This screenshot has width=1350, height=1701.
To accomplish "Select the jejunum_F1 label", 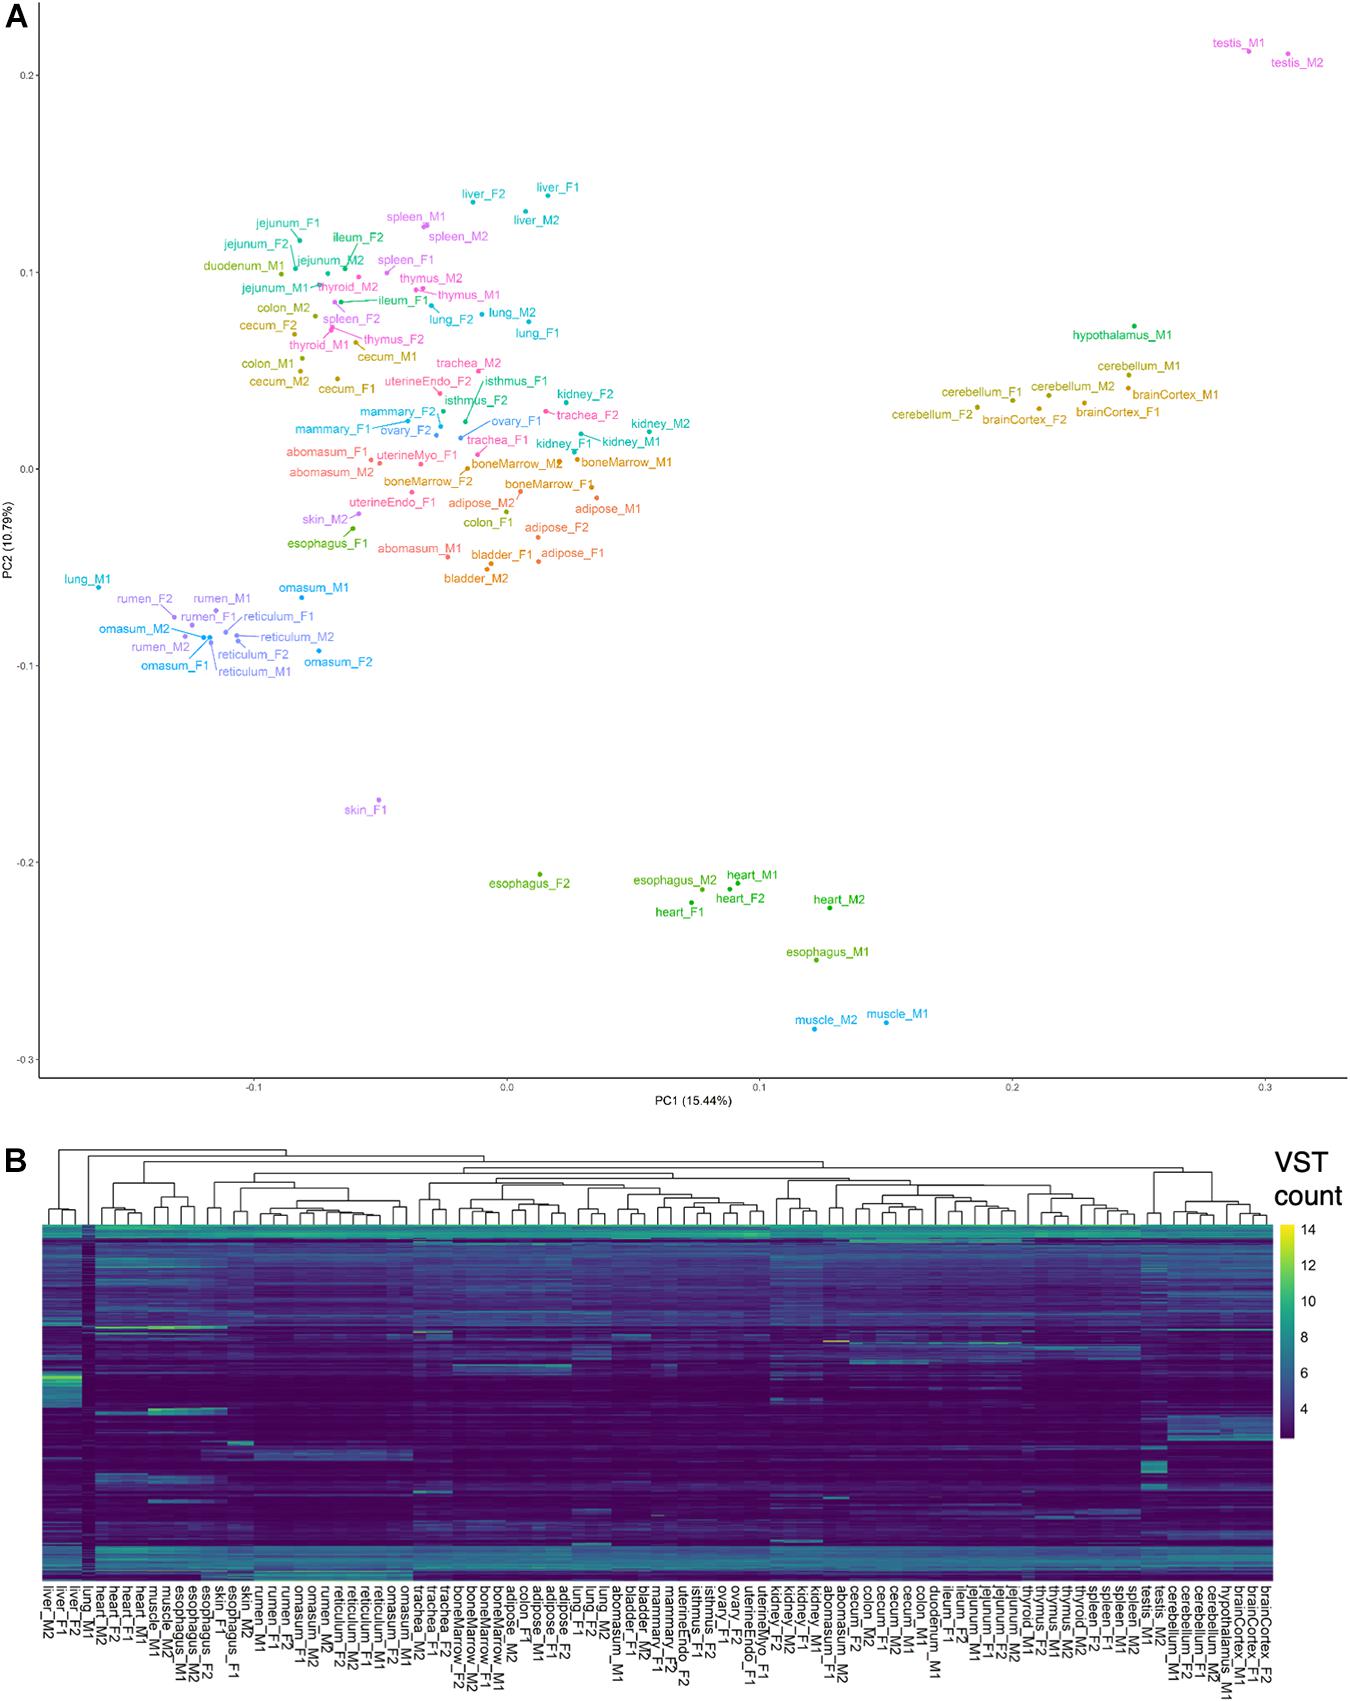I will tap(287, 223).
